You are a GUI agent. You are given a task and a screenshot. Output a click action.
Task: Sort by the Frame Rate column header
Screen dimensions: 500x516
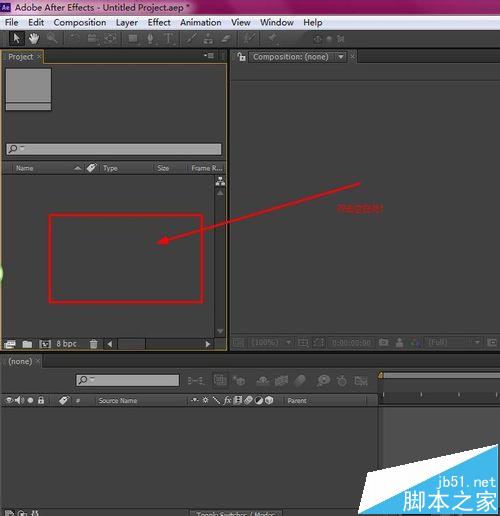coord(206,168)
